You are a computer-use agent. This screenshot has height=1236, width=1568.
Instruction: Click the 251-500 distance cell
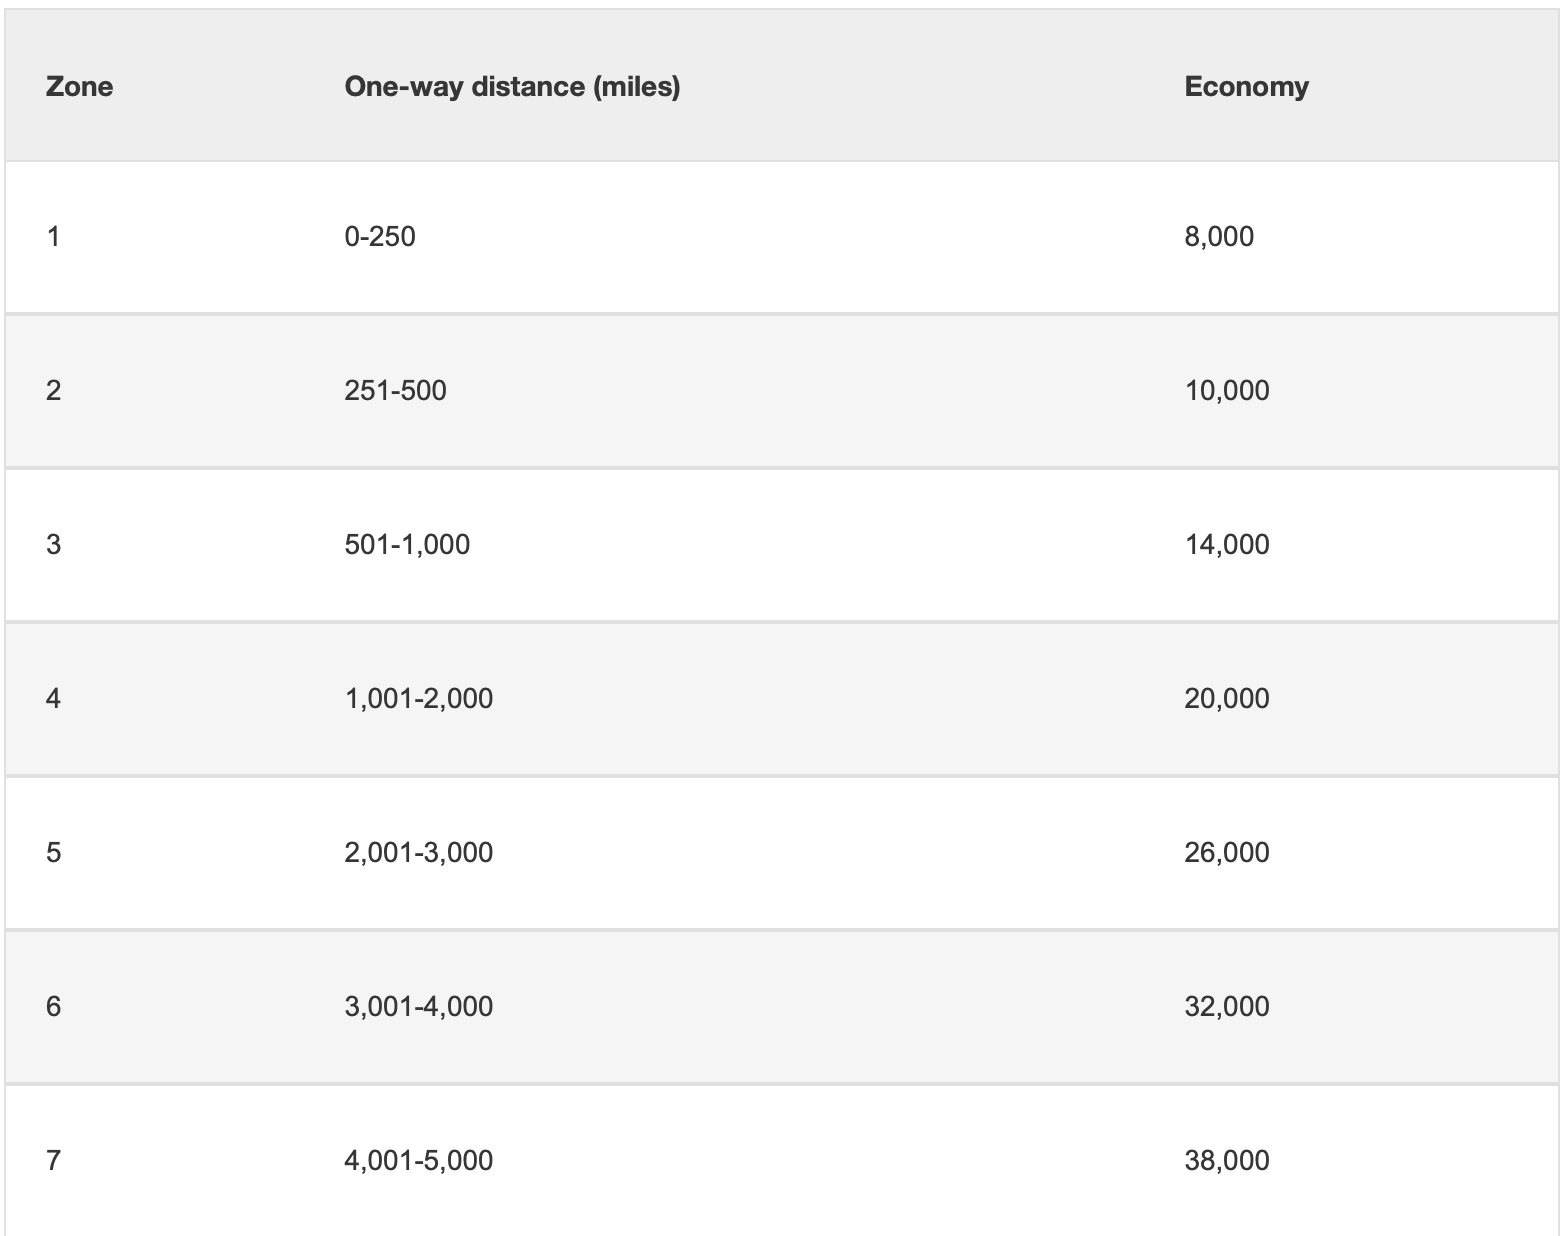click(x=395, y=391)
